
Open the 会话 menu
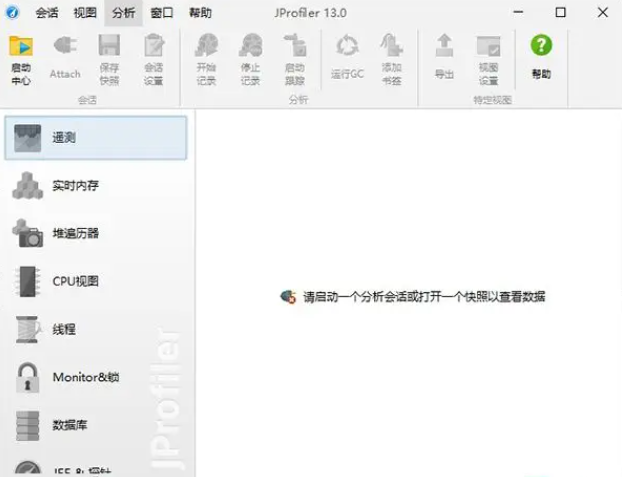click(47, 13)
